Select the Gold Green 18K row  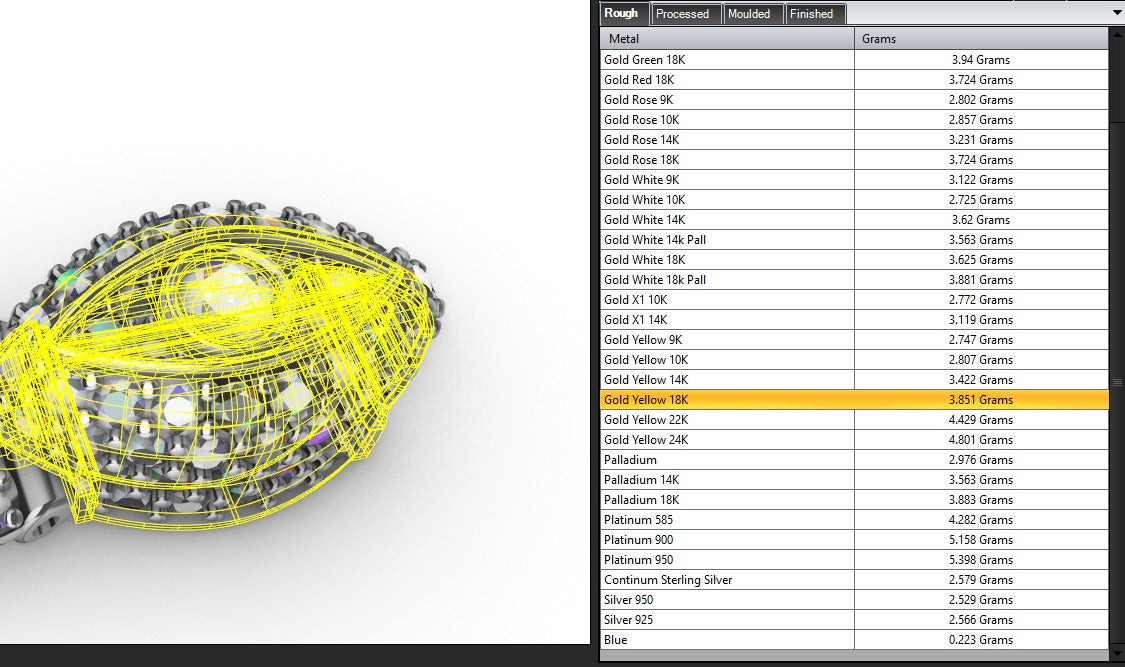tap(854, 60)
